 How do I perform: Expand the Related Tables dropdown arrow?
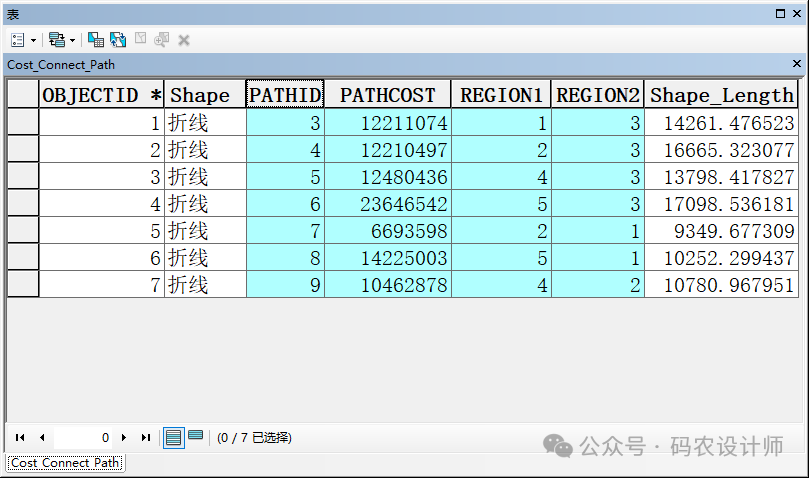pos(72,40)
